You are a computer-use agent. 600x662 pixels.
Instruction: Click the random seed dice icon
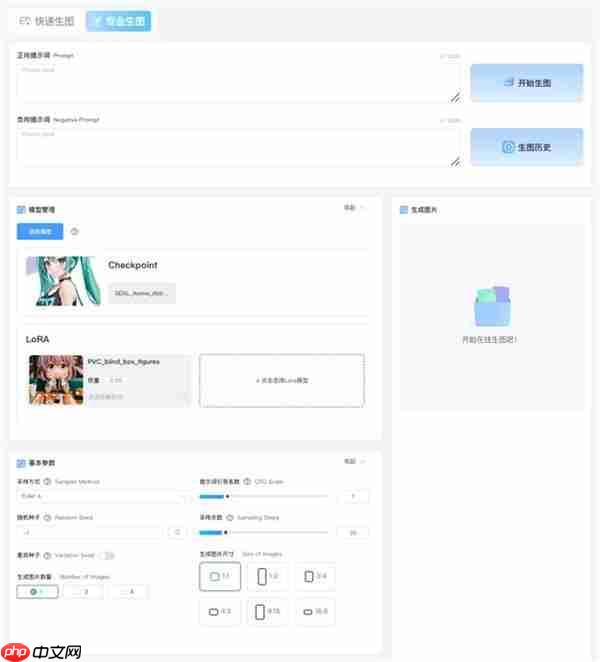[178, 532]
